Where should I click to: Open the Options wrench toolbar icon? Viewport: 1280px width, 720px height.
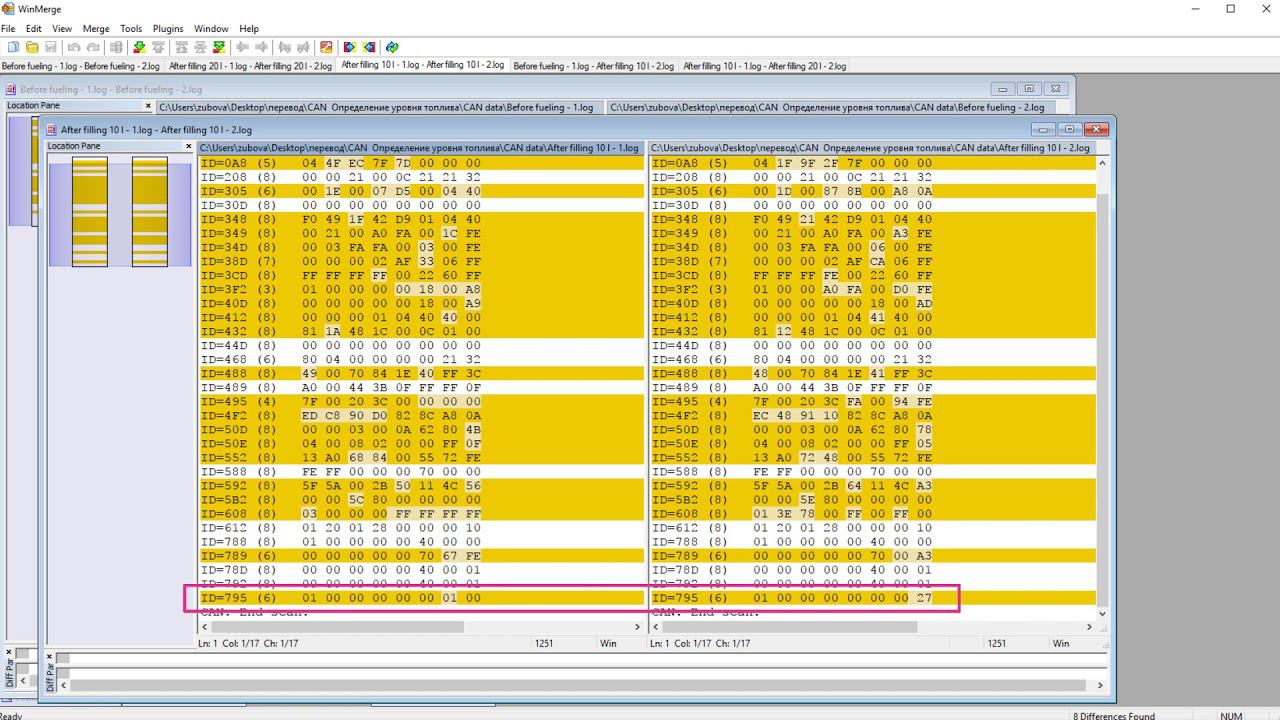[326, 47]
